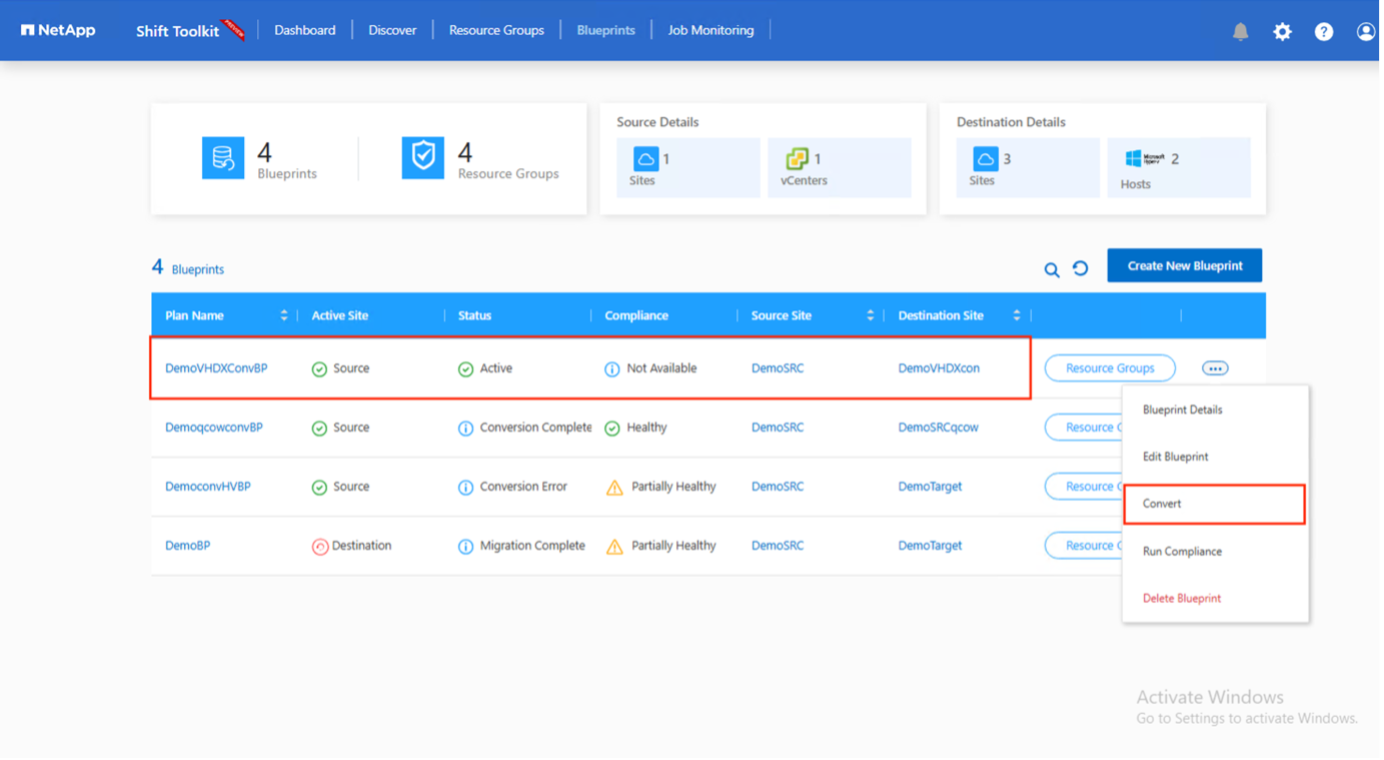Click the Hyper-V Hosts icon
This screenshot has height=760, width=1384.
point(1145,159)
